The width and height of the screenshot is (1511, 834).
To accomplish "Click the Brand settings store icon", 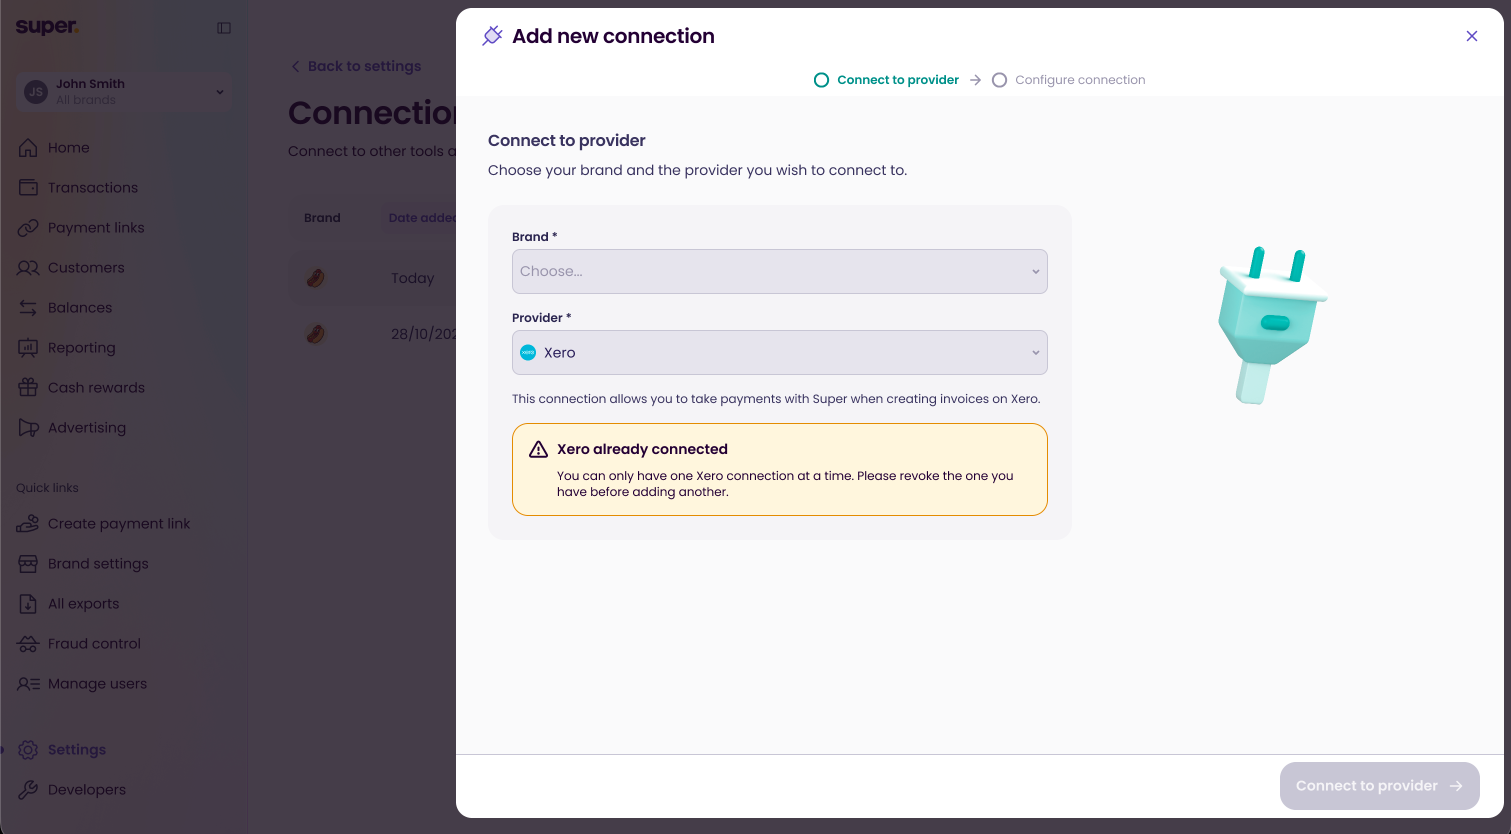I will (x=28, y=564).
